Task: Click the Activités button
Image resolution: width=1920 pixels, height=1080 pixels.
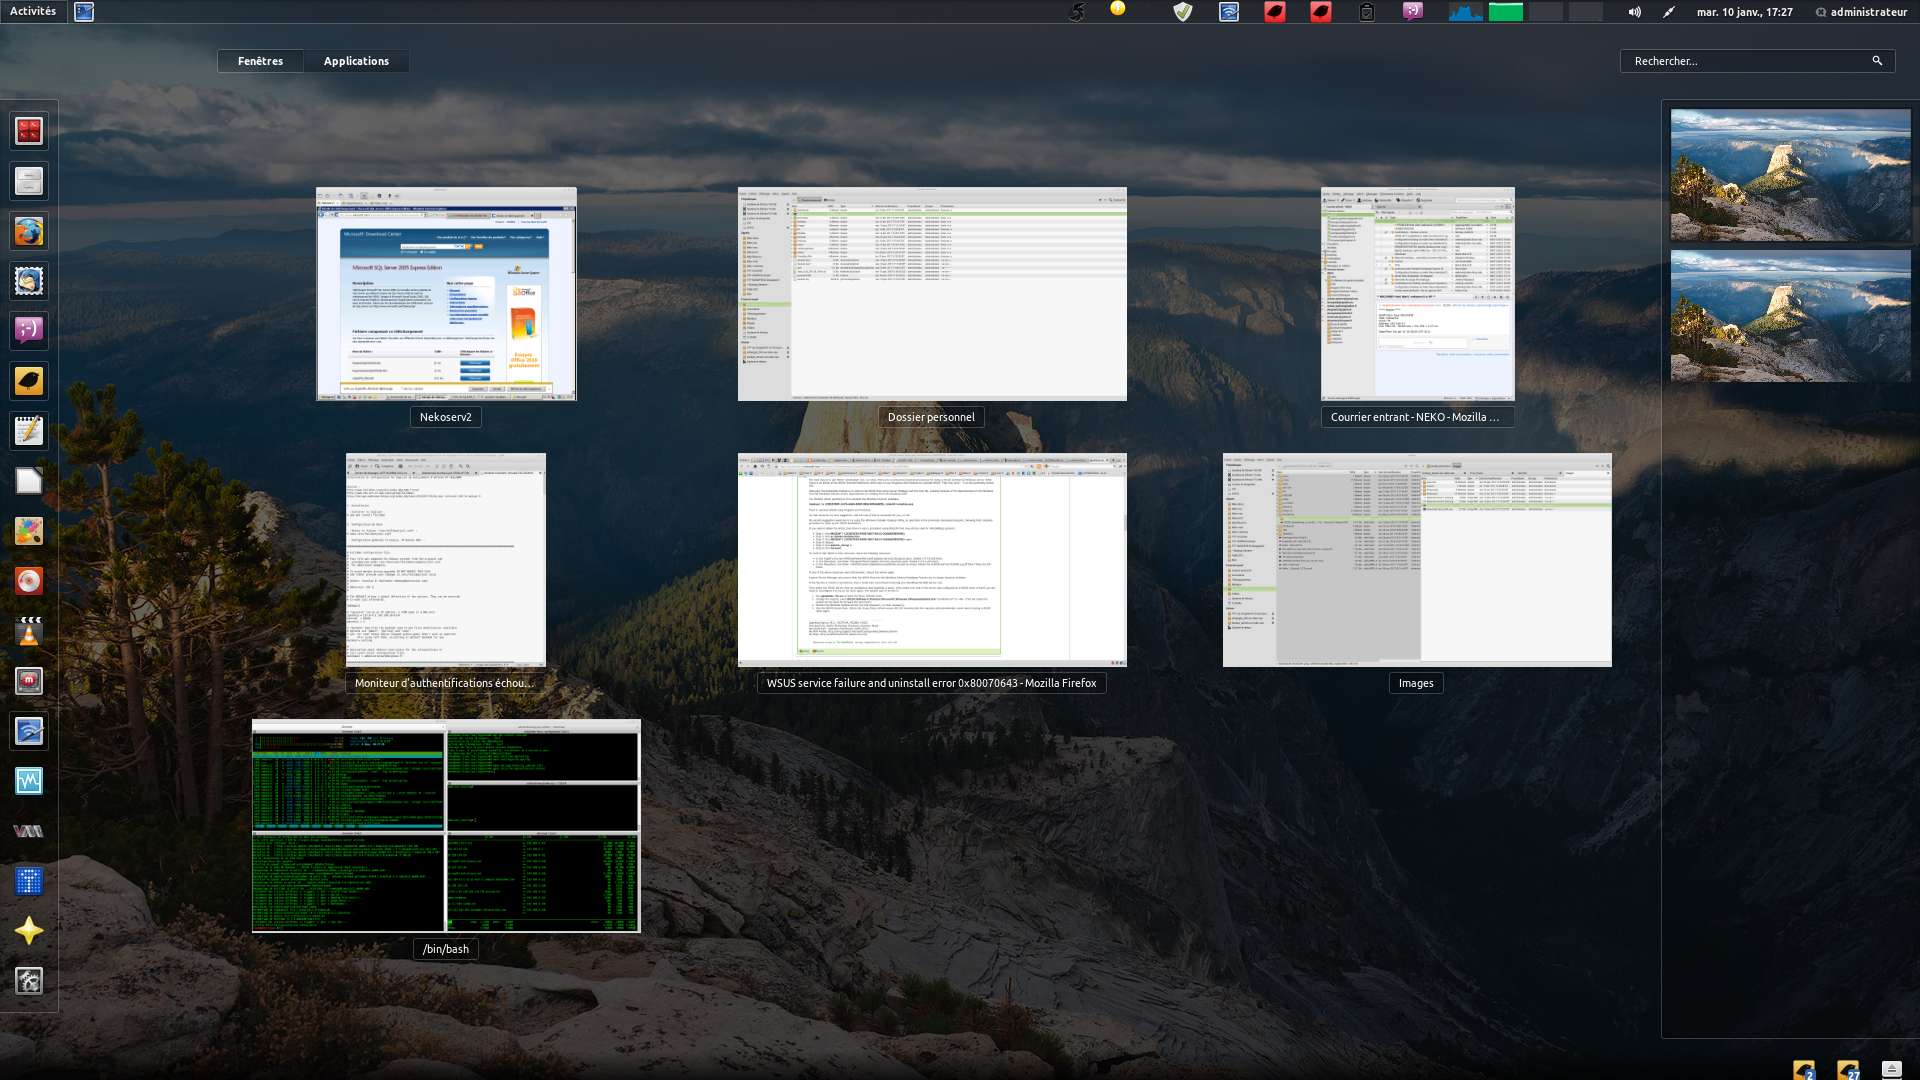Action: tap(33, 11)
